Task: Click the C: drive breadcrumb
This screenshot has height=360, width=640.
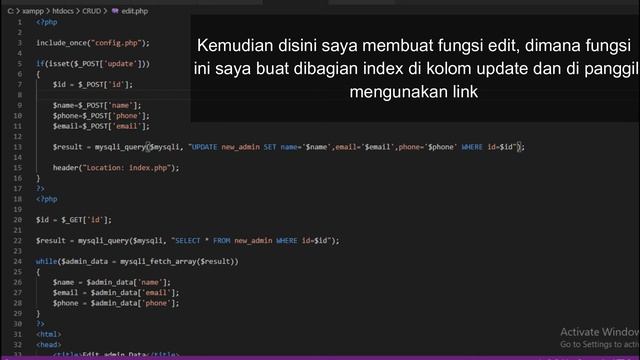Action: (x=11, y=11)
